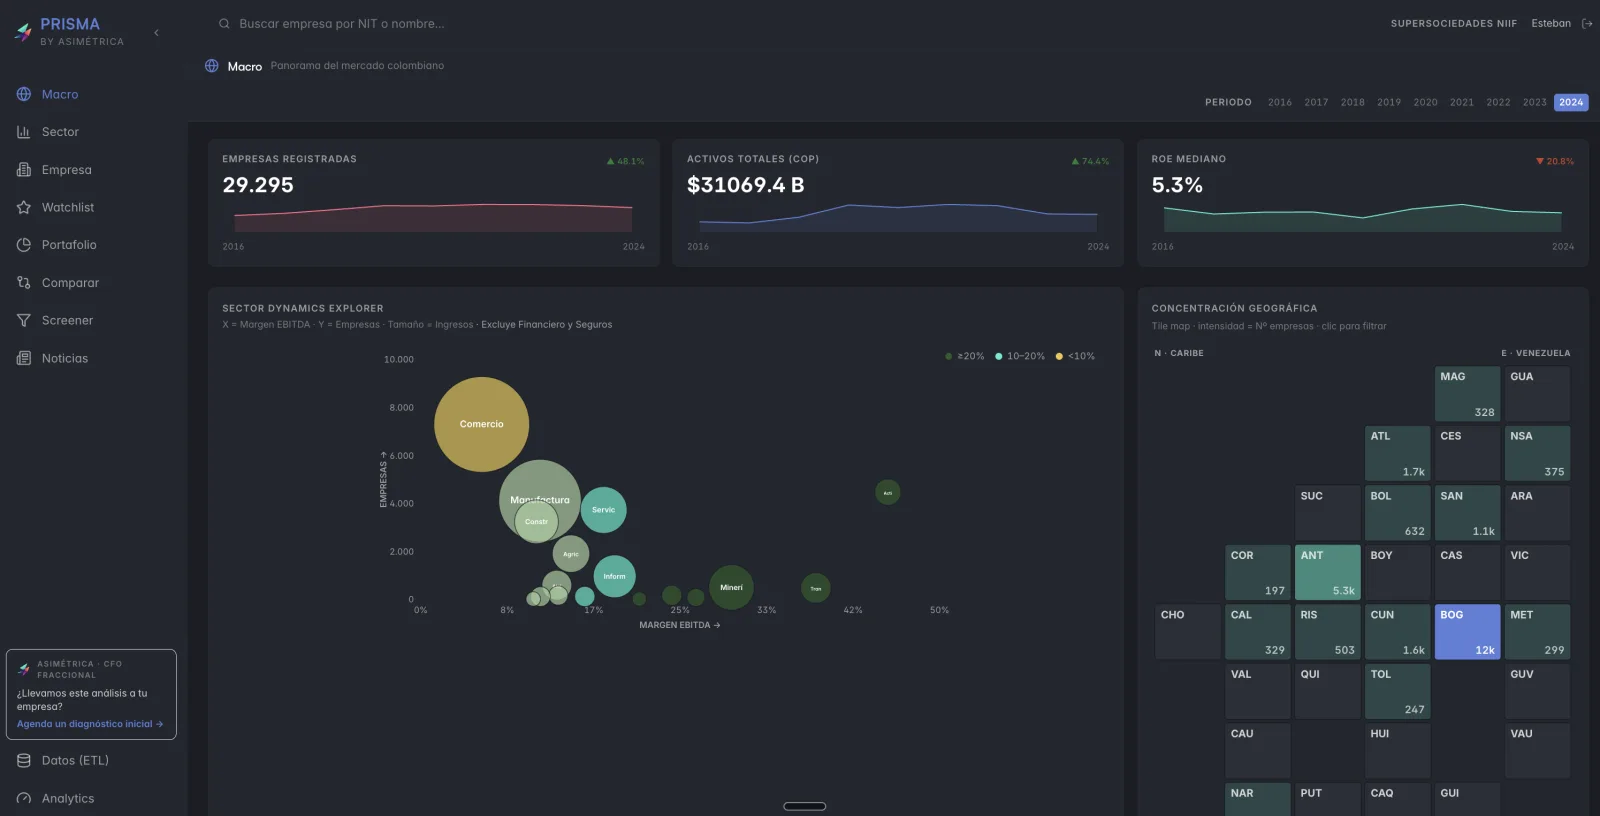Collapse the sidebar with chevron arrow
Viewport: 1600px width, 816px height.
click(x=156, y=33)
